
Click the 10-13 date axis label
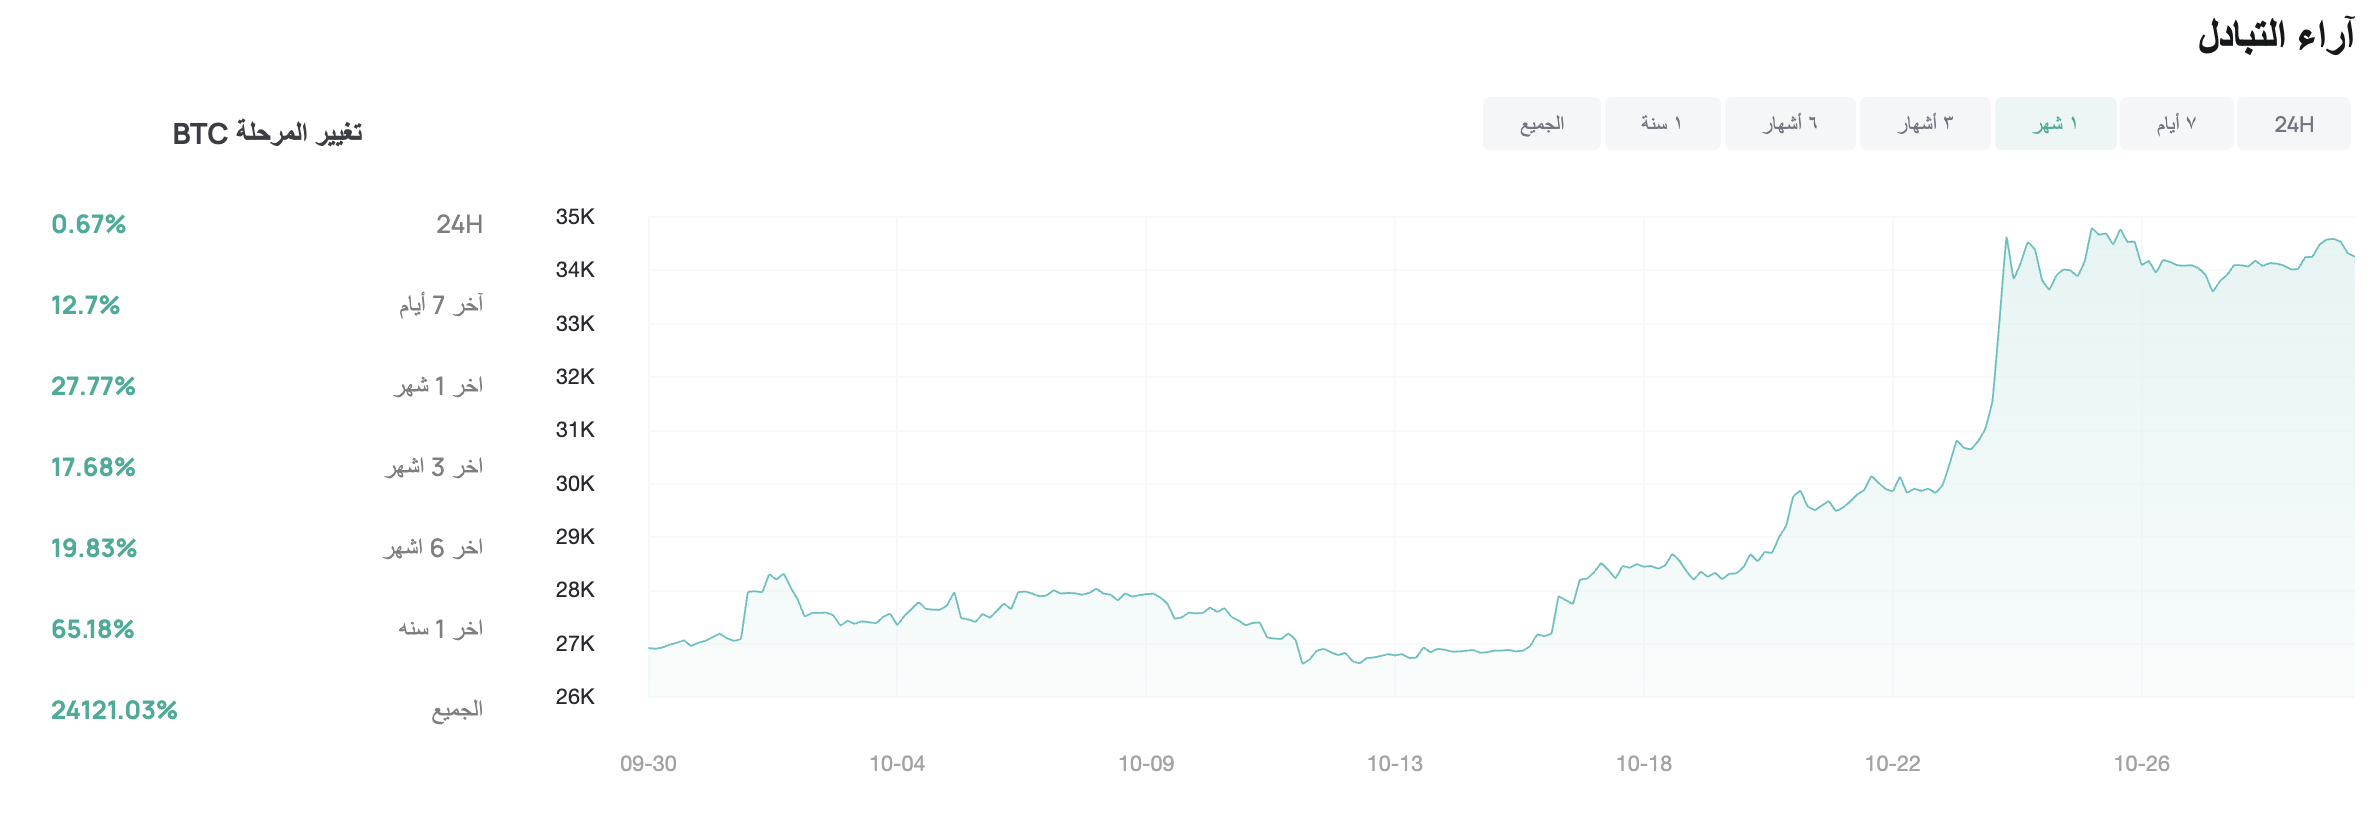[x=1394, y=764]
